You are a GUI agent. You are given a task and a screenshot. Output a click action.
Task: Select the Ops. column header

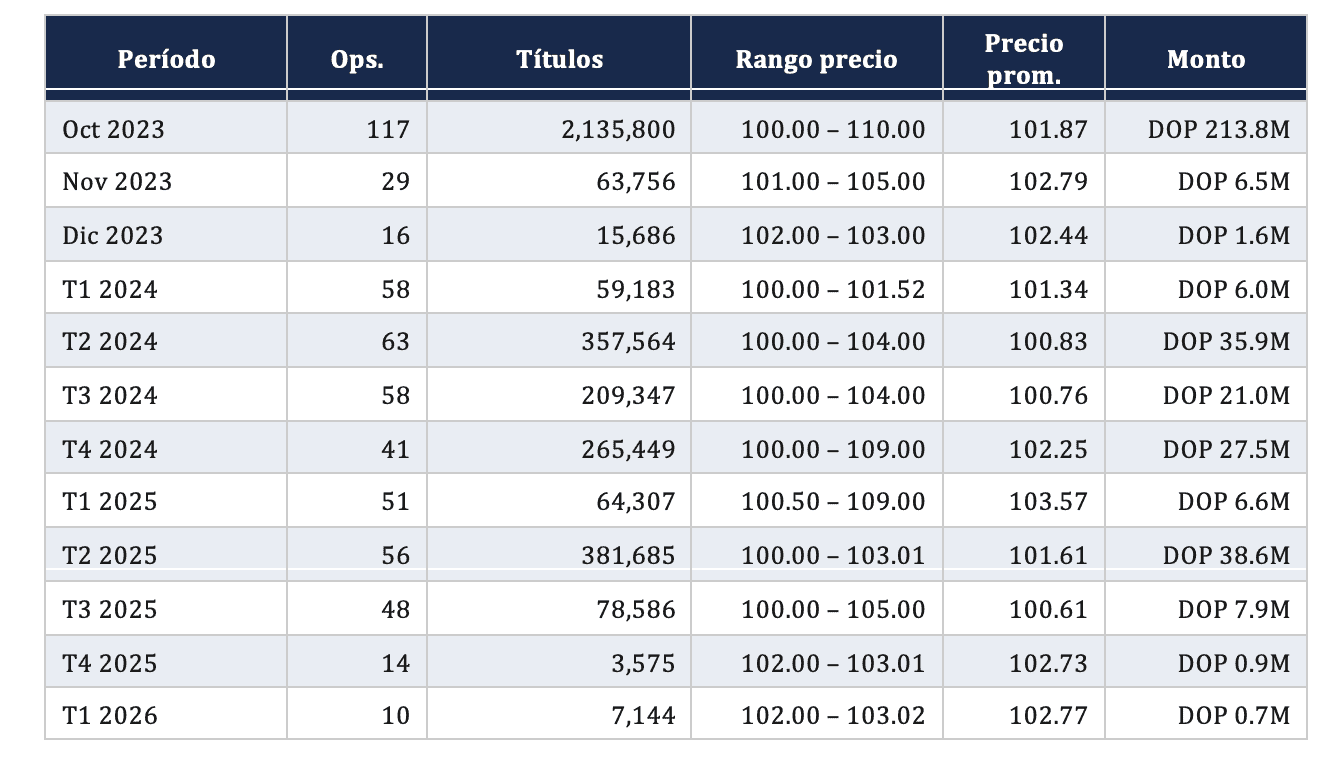pos(356,59)
